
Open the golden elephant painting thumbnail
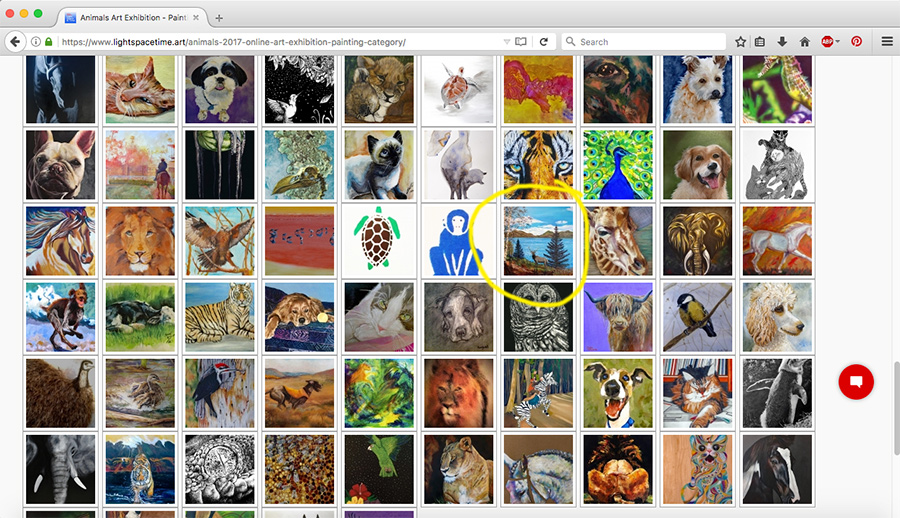pyautogui.click(x=697, y=241)
